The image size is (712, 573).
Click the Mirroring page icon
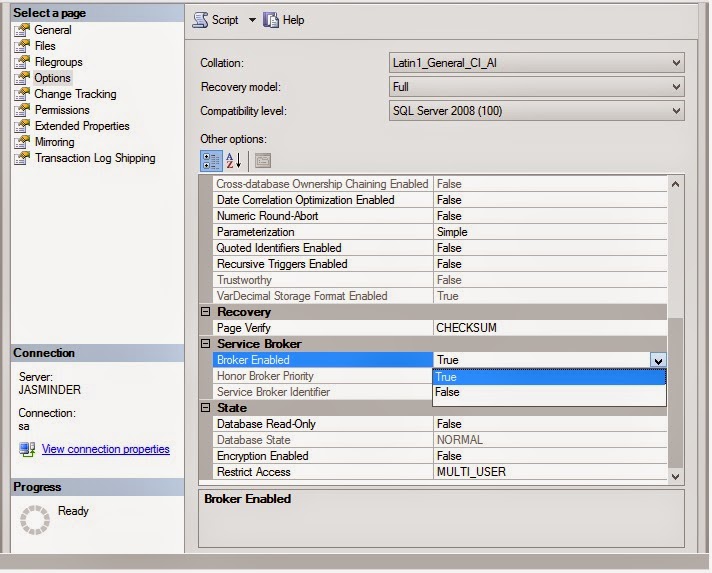(22, 142)
